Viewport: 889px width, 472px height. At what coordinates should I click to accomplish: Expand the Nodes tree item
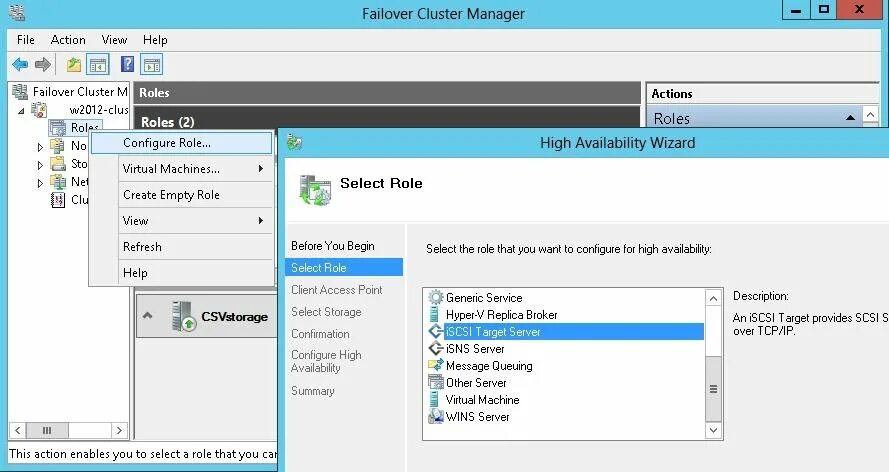(40, 147)
